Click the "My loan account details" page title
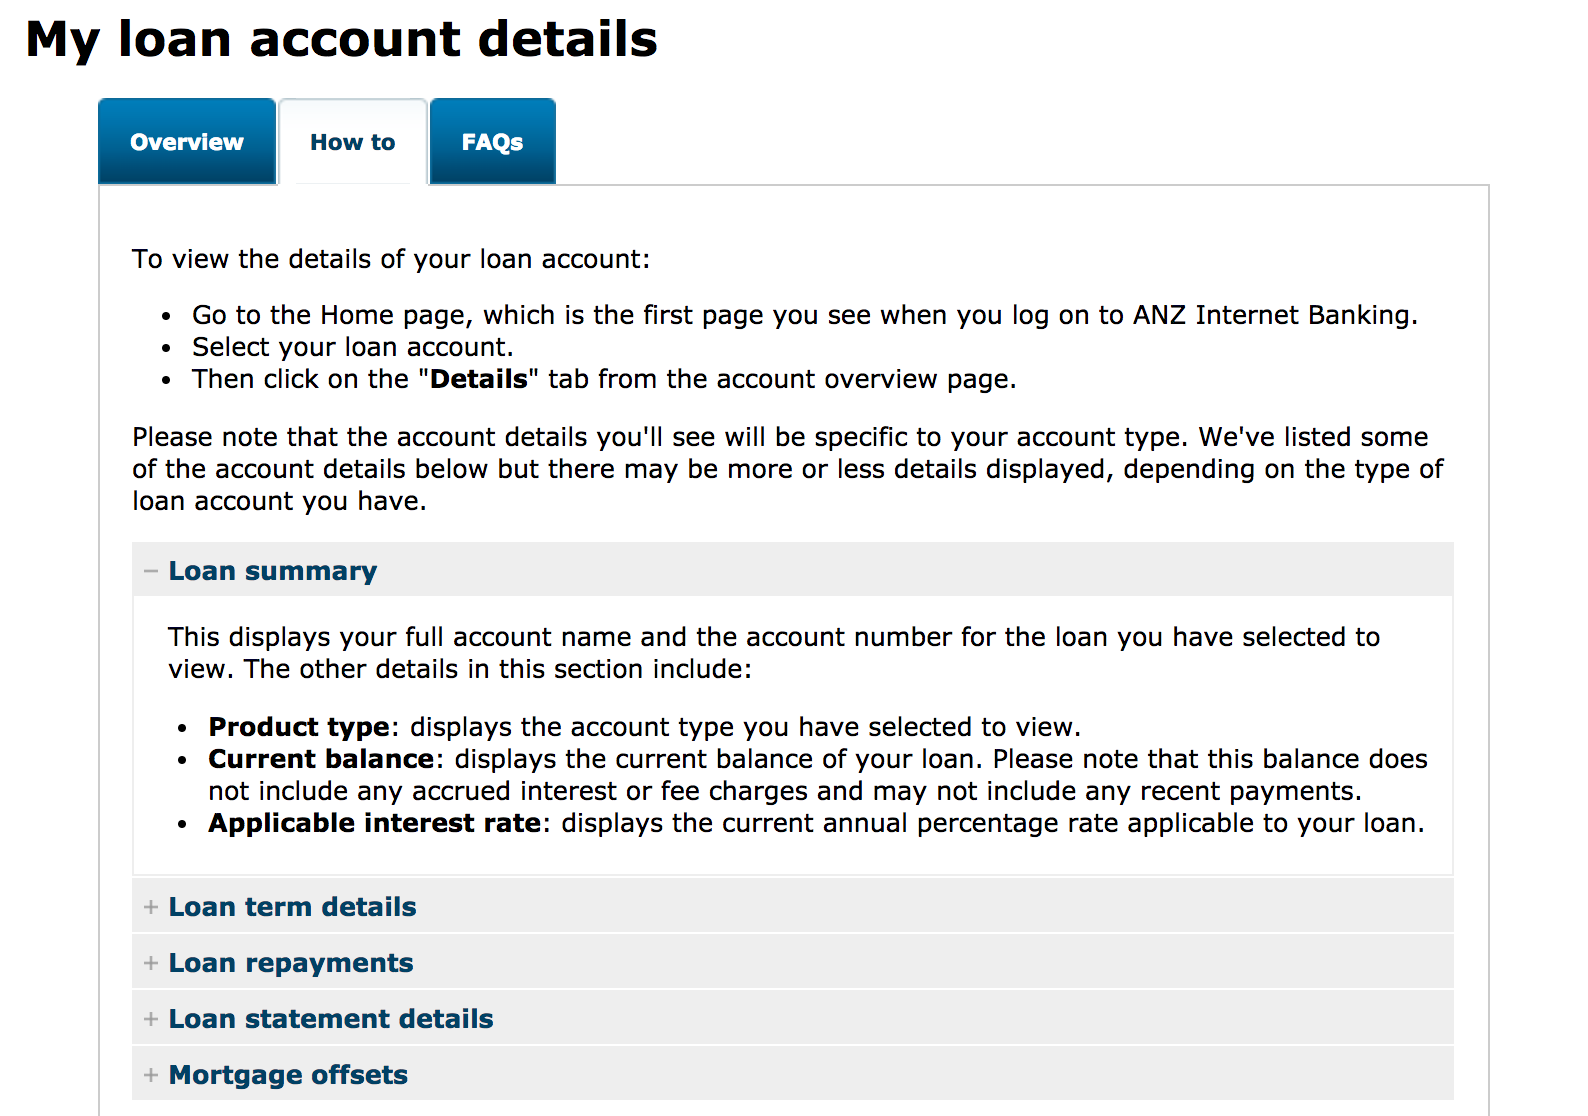The image size is (1588, 1116). pyautogui.click(x=341, y=40)
